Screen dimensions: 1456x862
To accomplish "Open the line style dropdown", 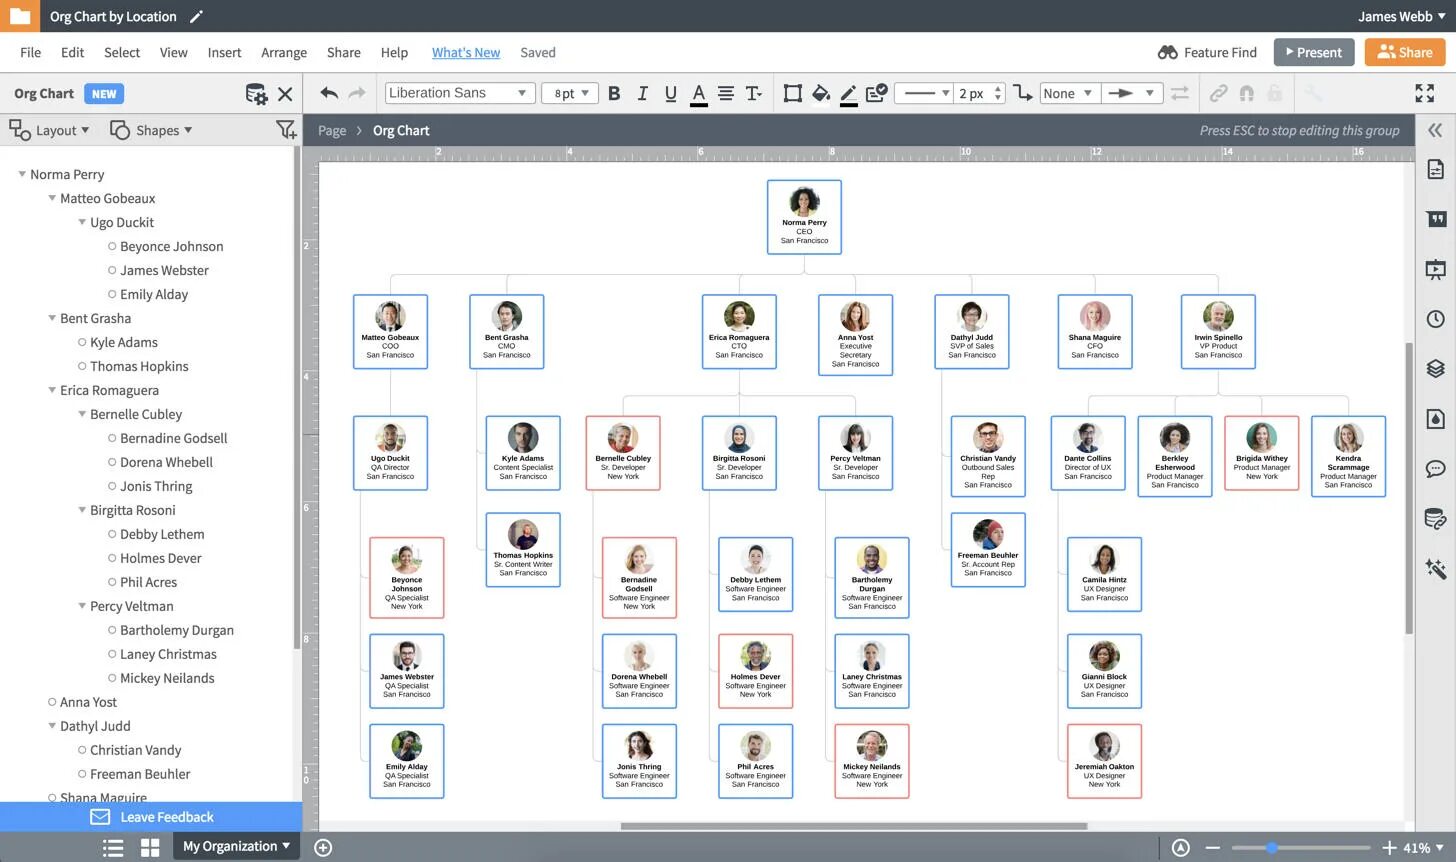I will pos(924,93).
